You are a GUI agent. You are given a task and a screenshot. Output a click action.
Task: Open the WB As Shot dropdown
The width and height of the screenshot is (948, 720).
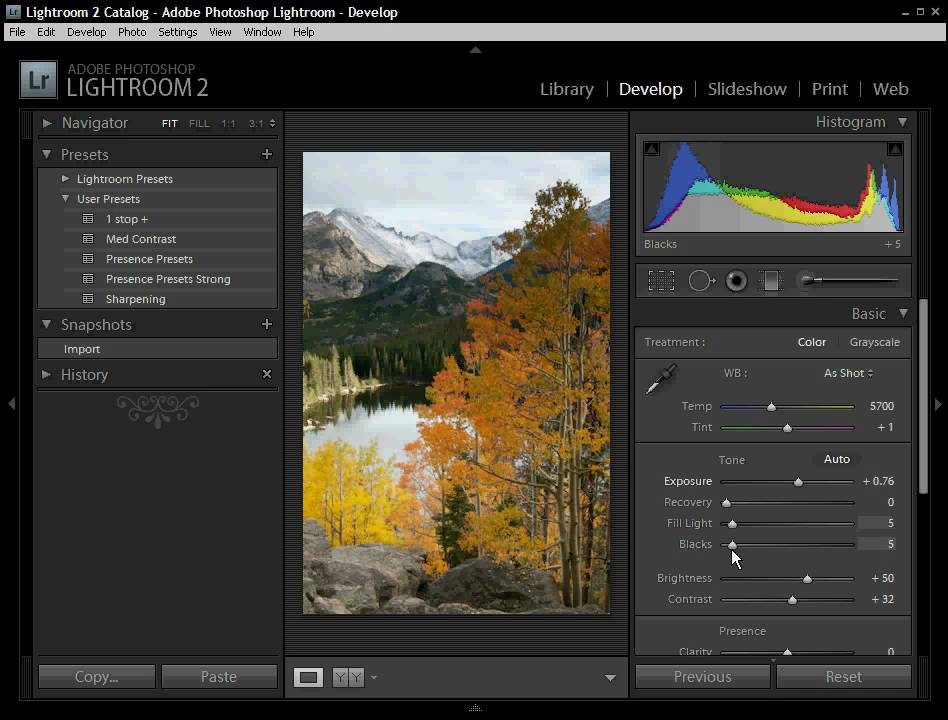click(x=848, y=373)
